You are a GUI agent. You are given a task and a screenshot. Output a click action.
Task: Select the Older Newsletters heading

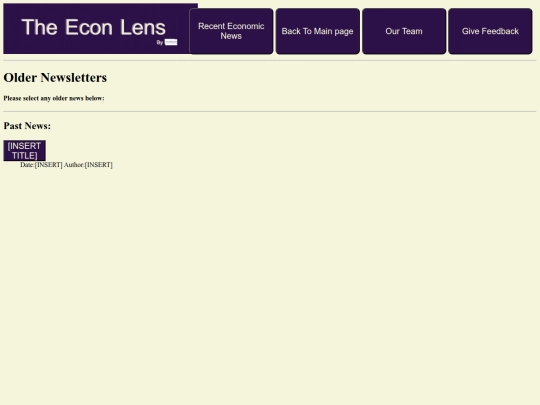pos(55,77)
